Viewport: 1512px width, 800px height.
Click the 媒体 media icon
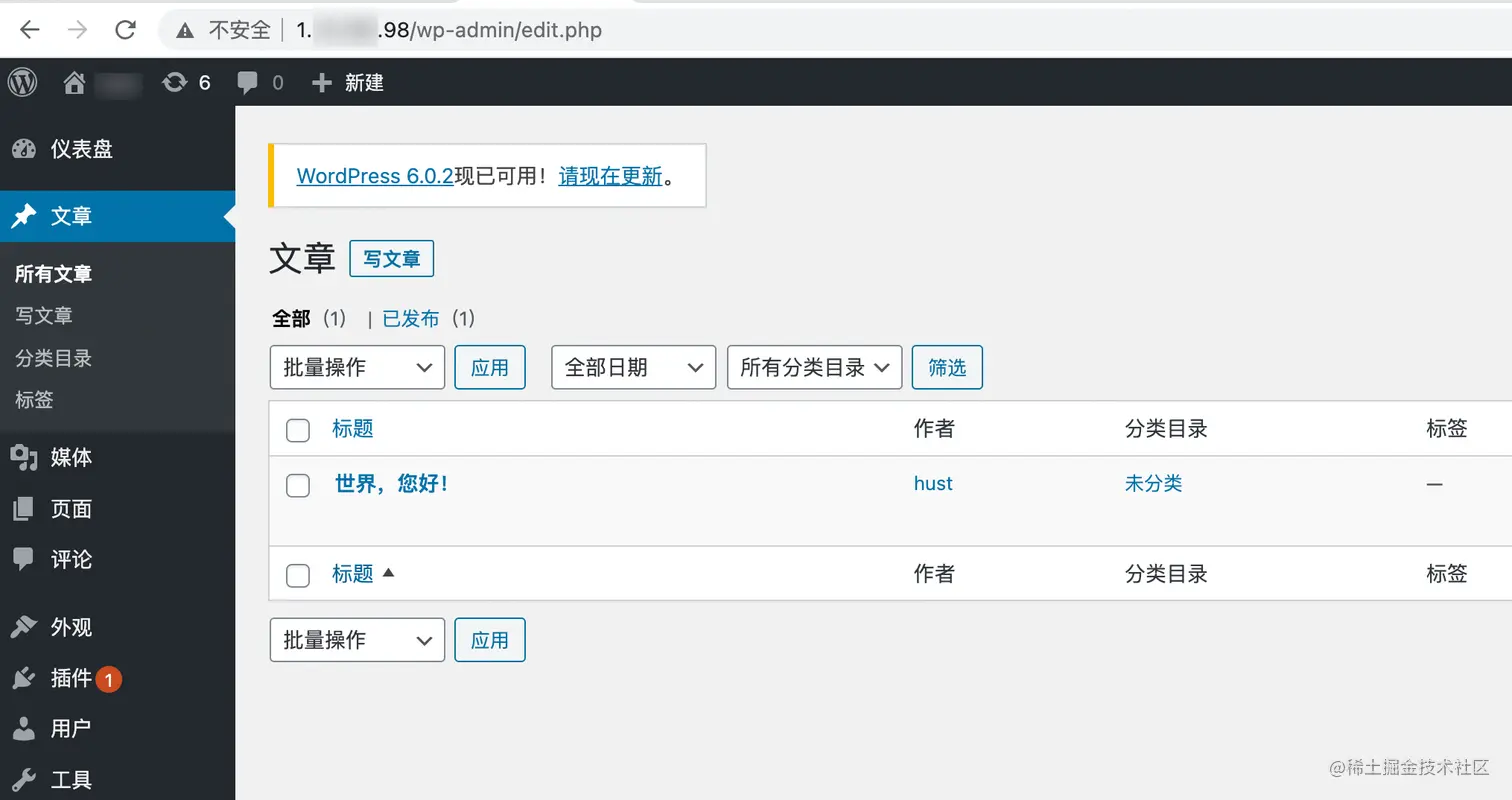24,458
